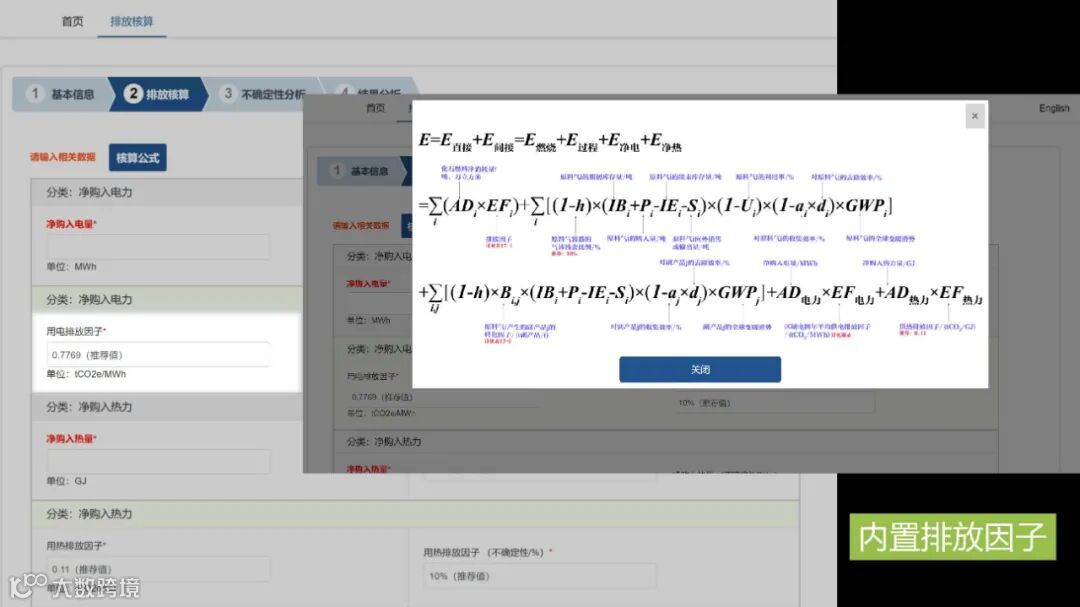
Task: Open the 首页 tab in the back window
Action: (x=72, y=21)
